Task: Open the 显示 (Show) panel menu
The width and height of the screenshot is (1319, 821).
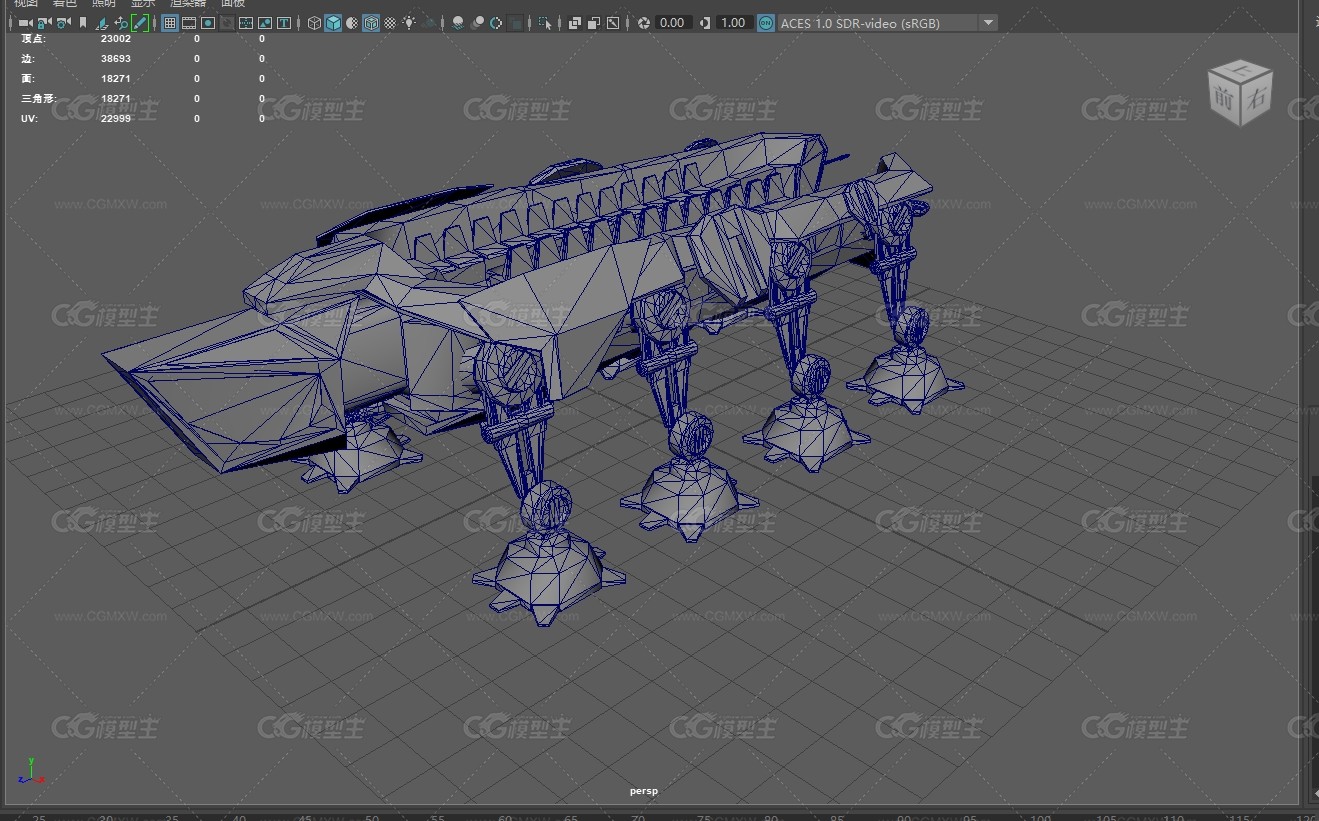Action: 143,3
